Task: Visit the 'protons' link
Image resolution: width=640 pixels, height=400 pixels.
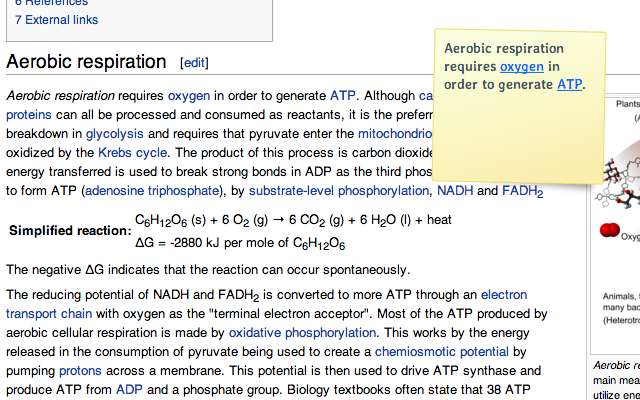Action: click(x=80, y=370)
